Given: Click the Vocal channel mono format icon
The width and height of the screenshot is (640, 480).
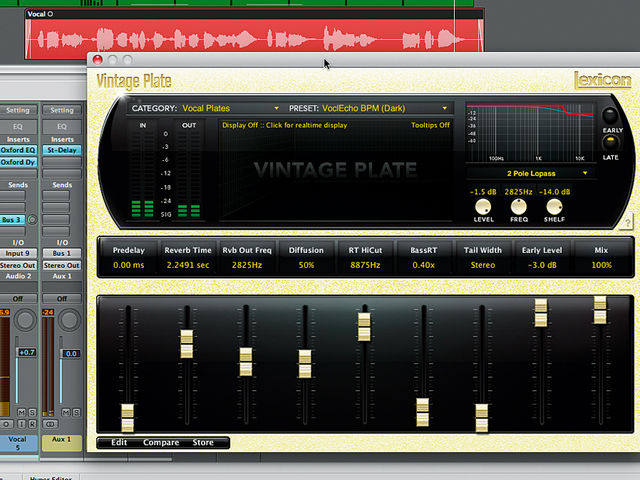Looking at the screenshot, I should 6,424.
